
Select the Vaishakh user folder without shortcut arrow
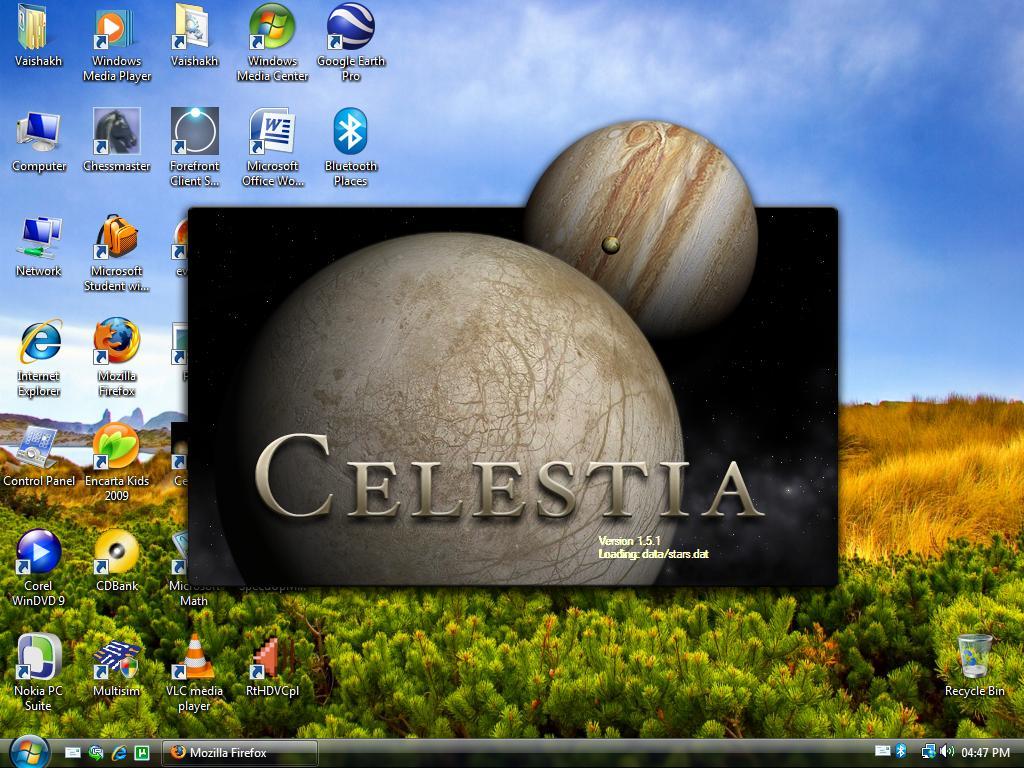[x=39, y=37]
